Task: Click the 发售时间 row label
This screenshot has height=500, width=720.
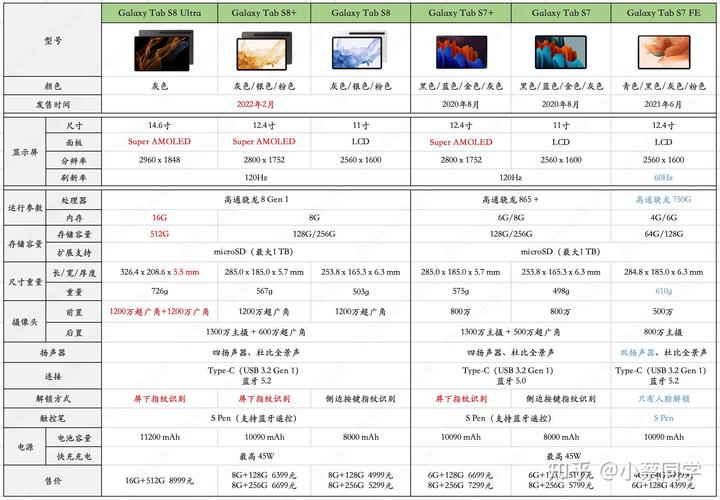Action: pos(53,104)
